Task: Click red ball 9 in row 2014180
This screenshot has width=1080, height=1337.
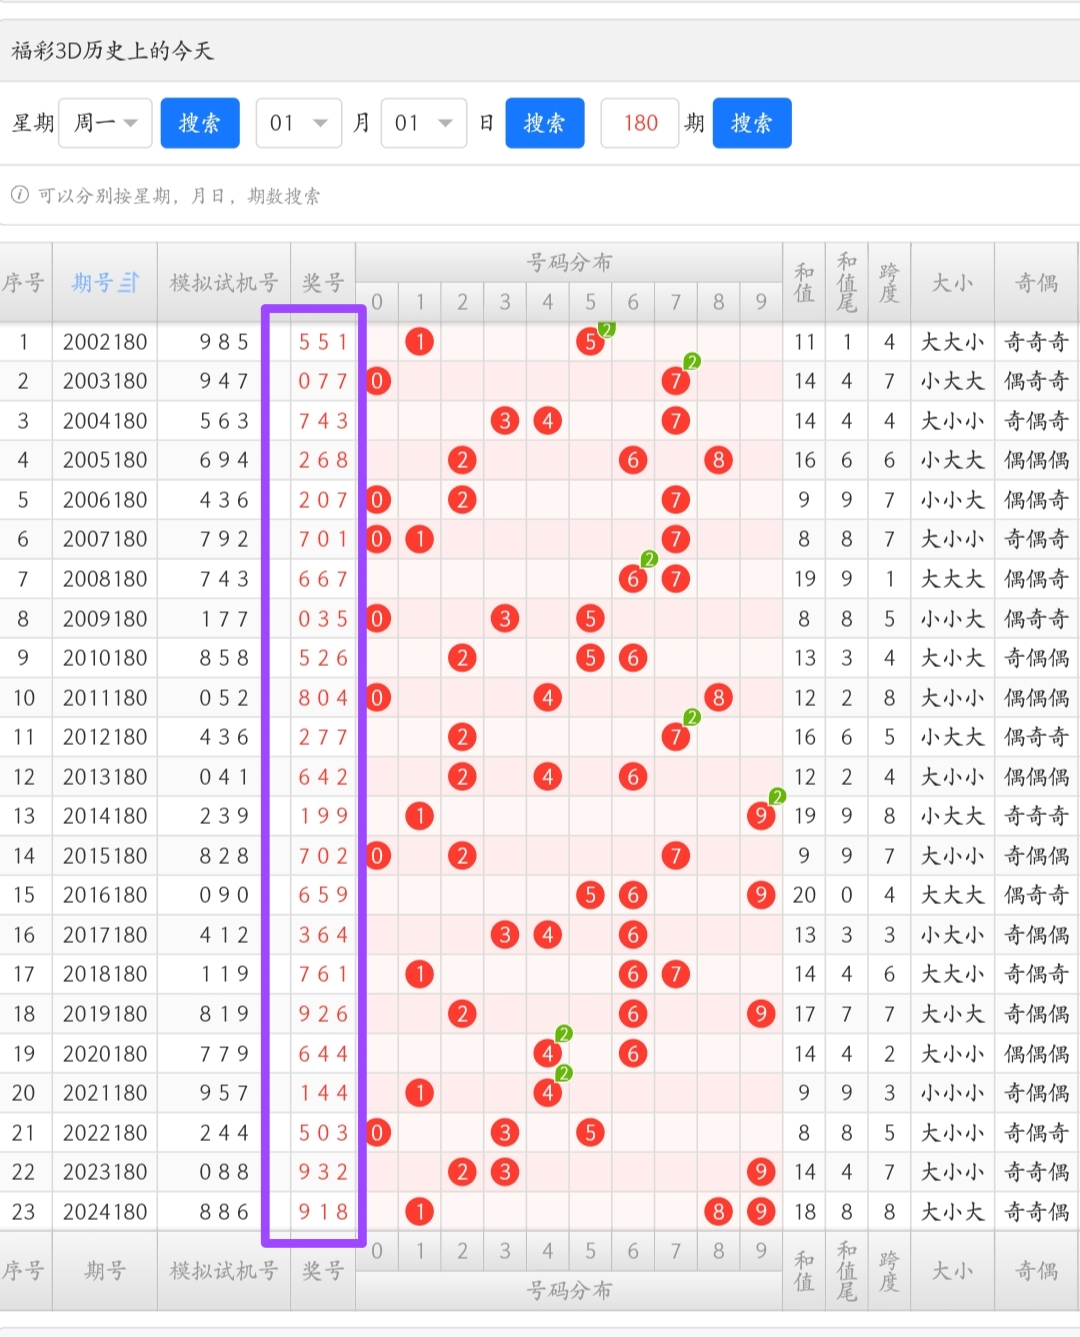Action: click(x=761, y=816)
